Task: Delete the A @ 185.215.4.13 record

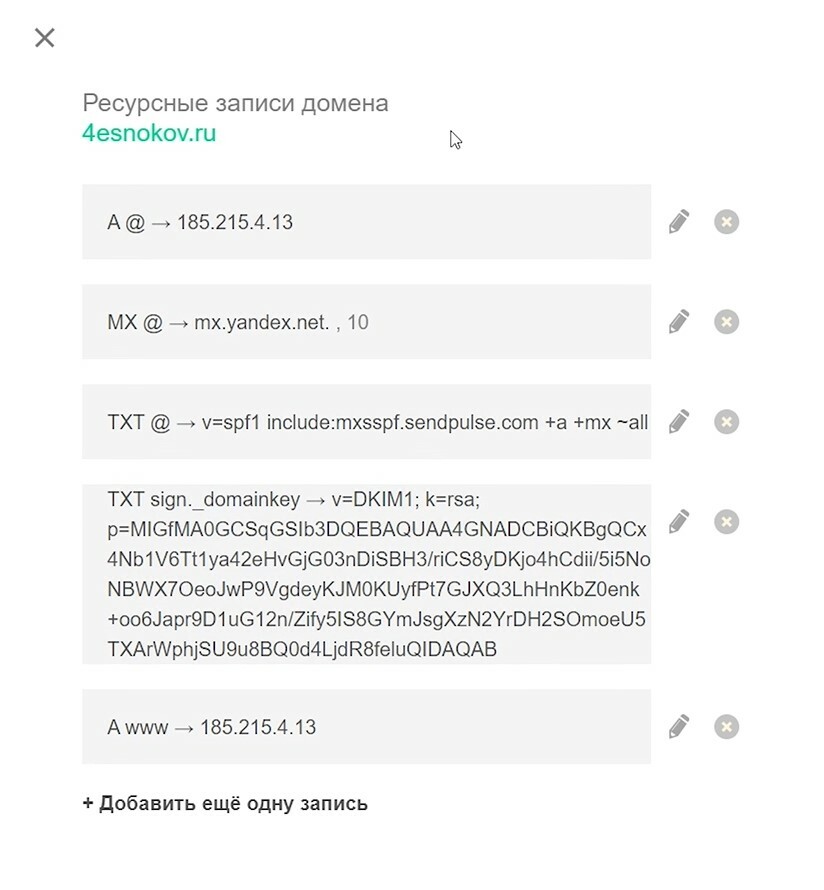Action: click(726, 221)
